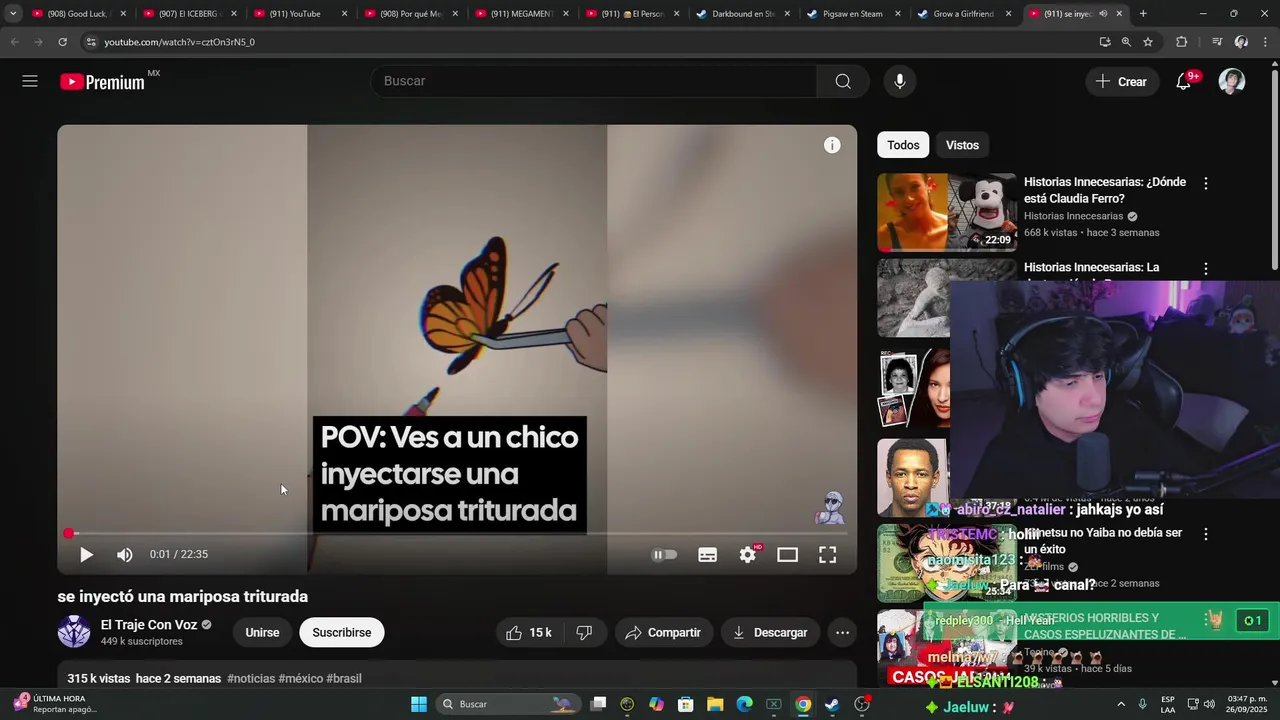The image size is (1280, 720).
Task: Start voice search with microphone
Action: 900,81
